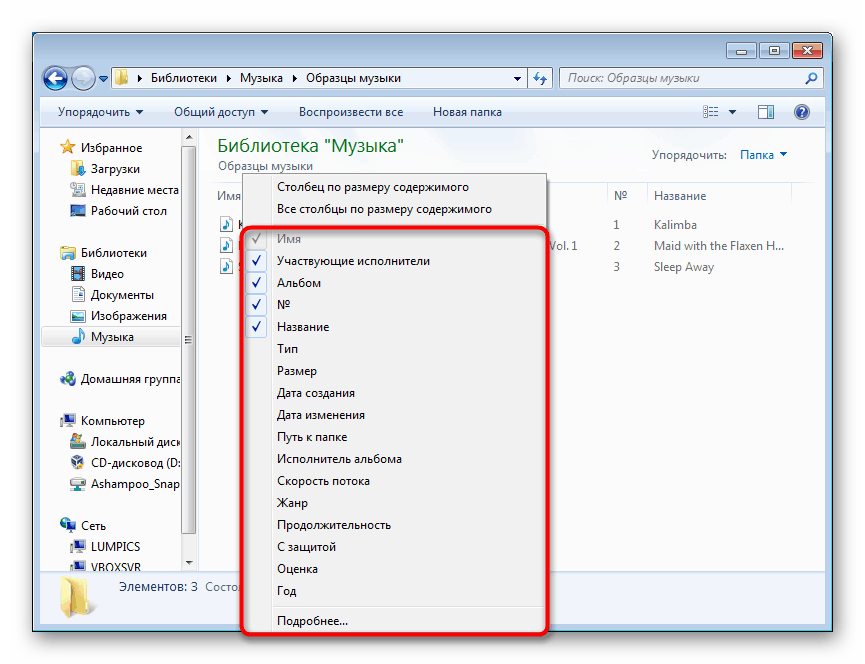Viewport: 865px width, 664px height.
Task: Expand the Упорядочить toolbar dropdown
Action: tap(100, 112)
